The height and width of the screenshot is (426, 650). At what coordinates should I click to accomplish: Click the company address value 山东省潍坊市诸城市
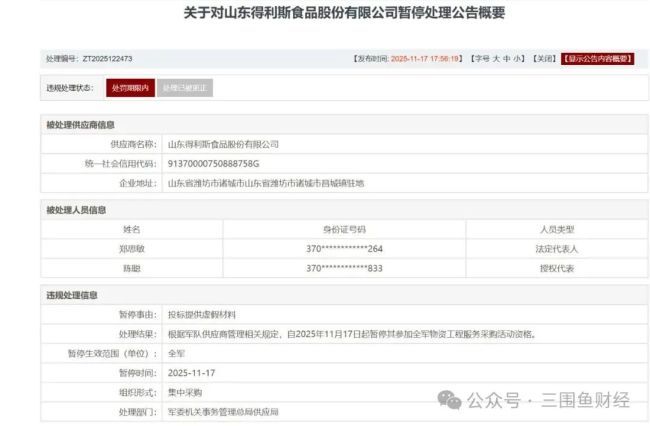[x=266, y=183]
